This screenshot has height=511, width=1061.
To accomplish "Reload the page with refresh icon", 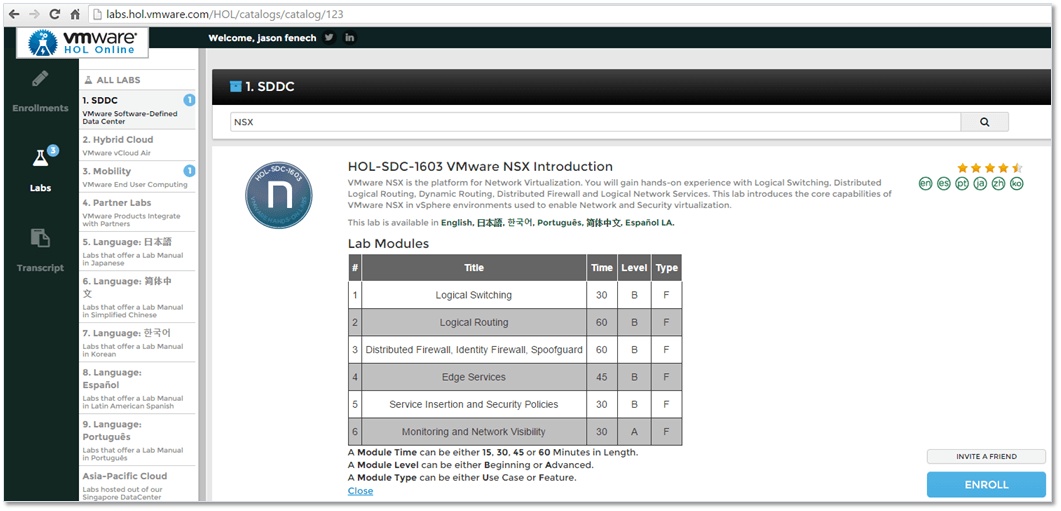I will tap(55, 14).
